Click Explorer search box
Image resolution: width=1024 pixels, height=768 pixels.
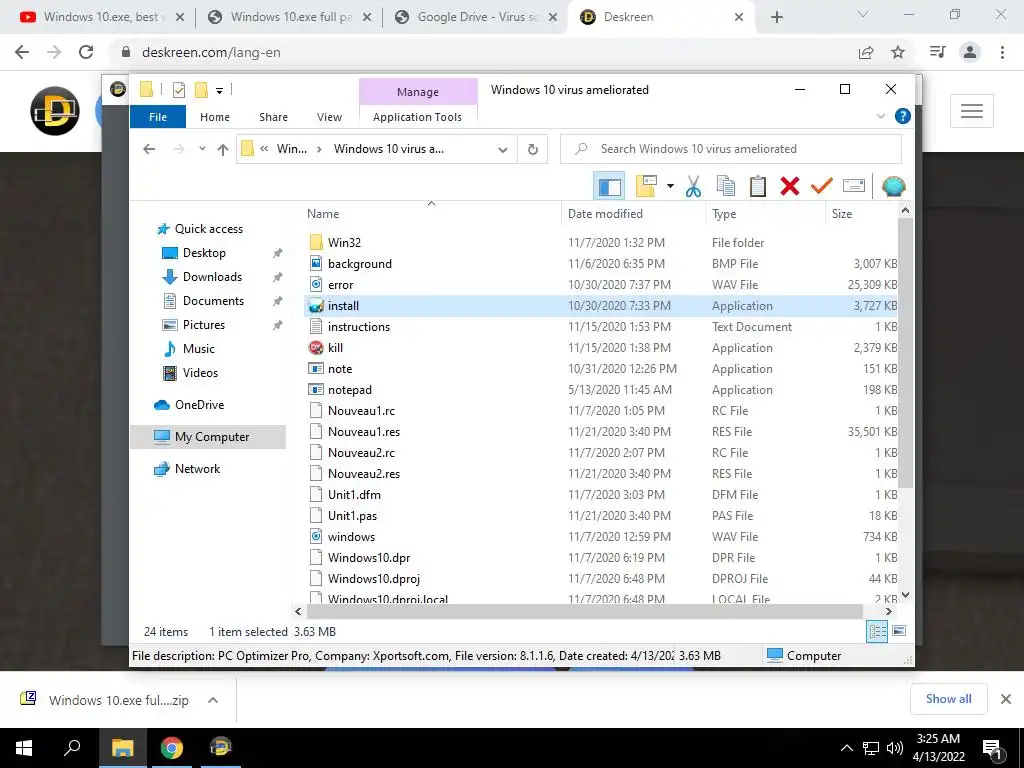click(731, 149)
